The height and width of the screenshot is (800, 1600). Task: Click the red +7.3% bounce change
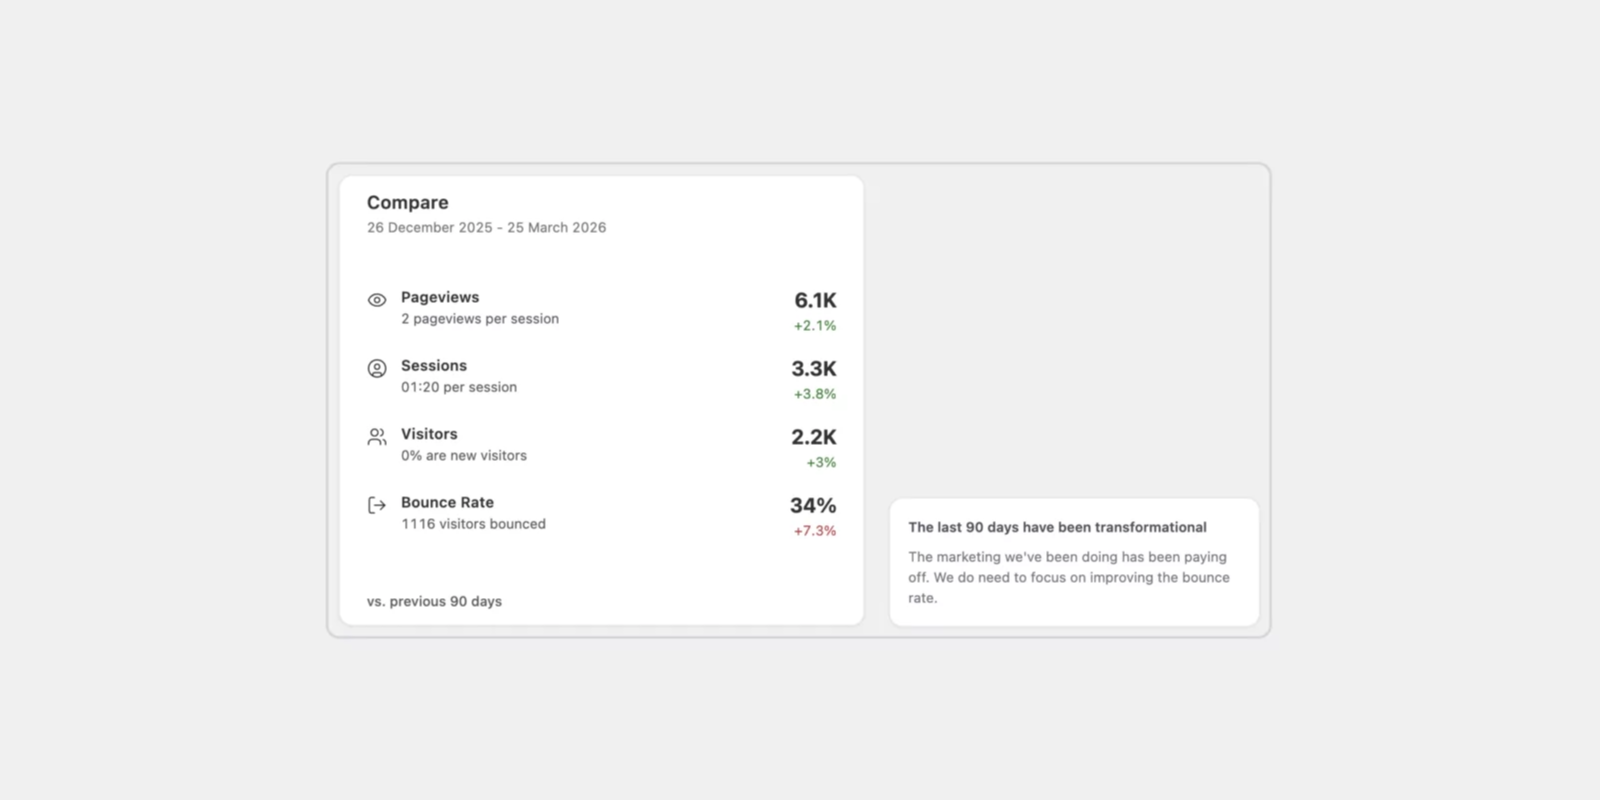pyautogui.click(x=815, y=531)
